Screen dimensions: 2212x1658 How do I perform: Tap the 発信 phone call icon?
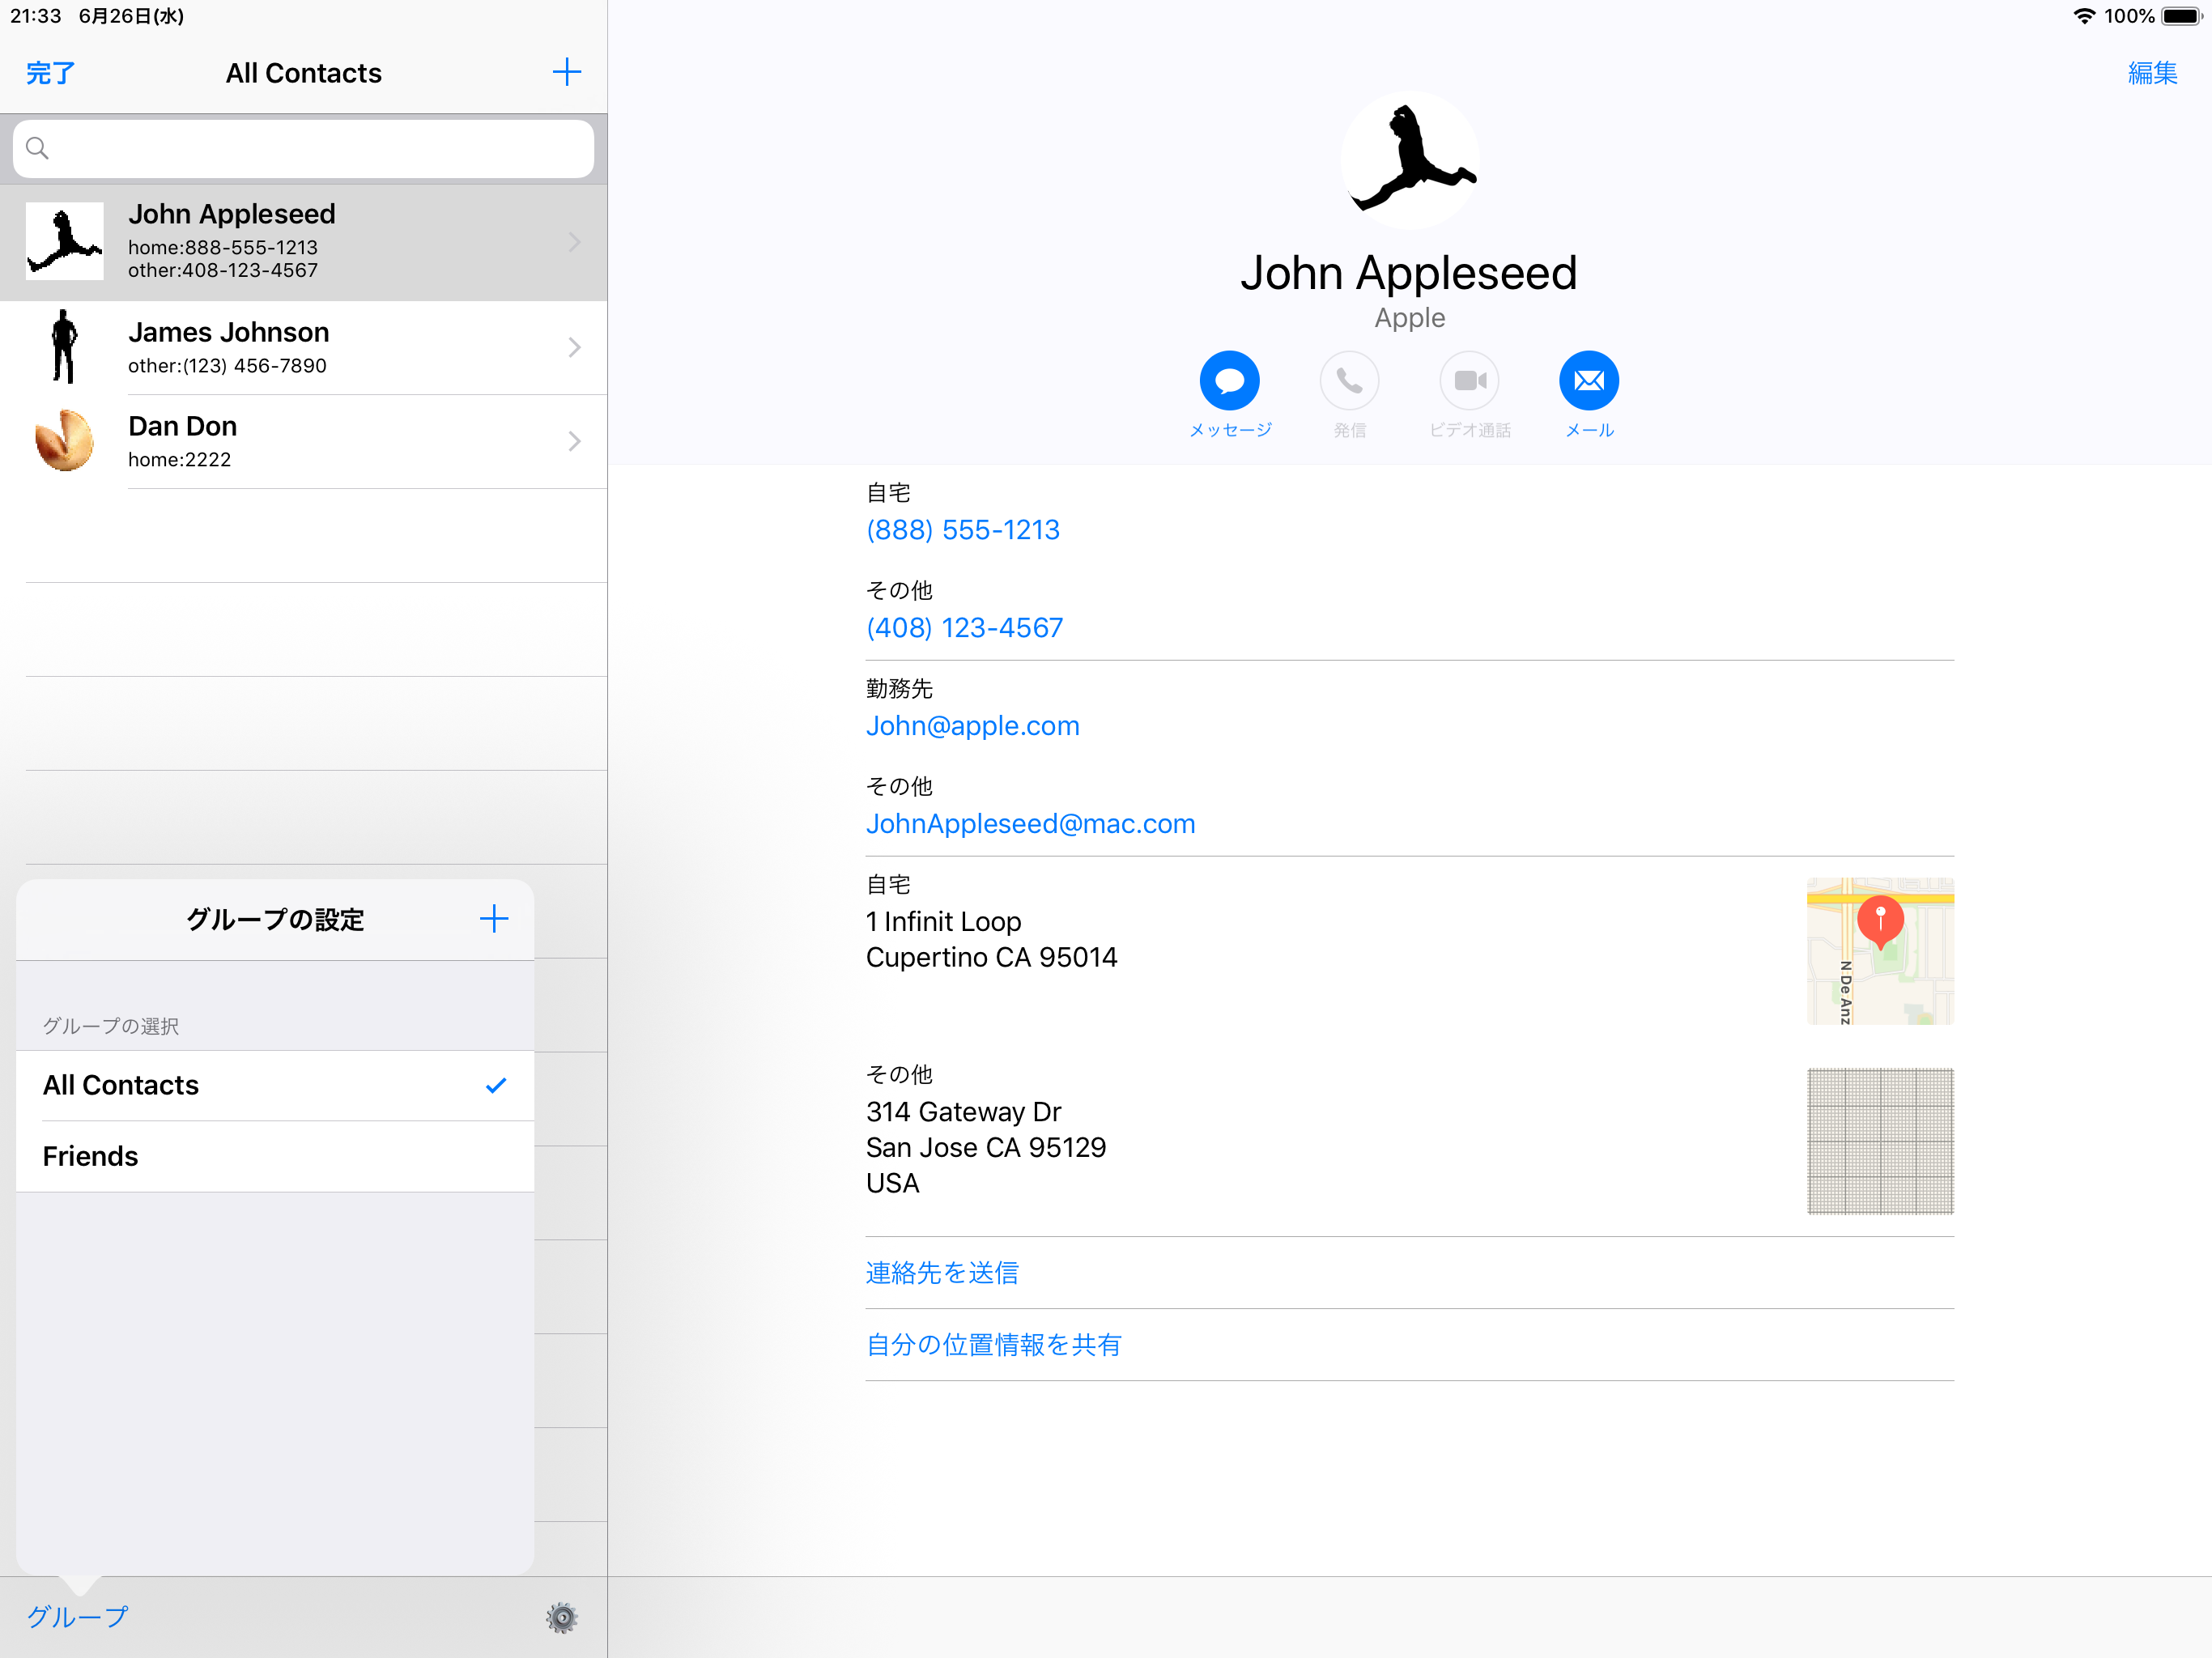click(x=1349, y=381)
